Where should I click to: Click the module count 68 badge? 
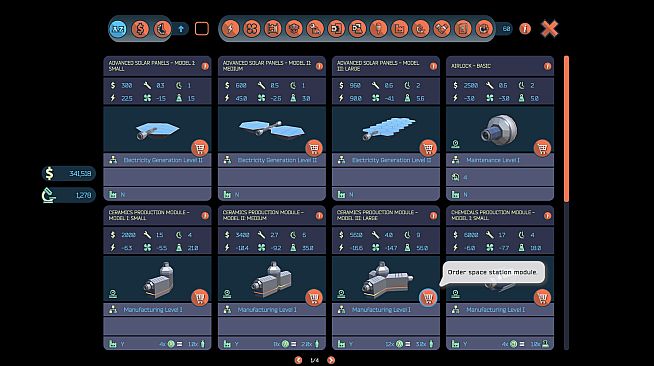[506, 29]
